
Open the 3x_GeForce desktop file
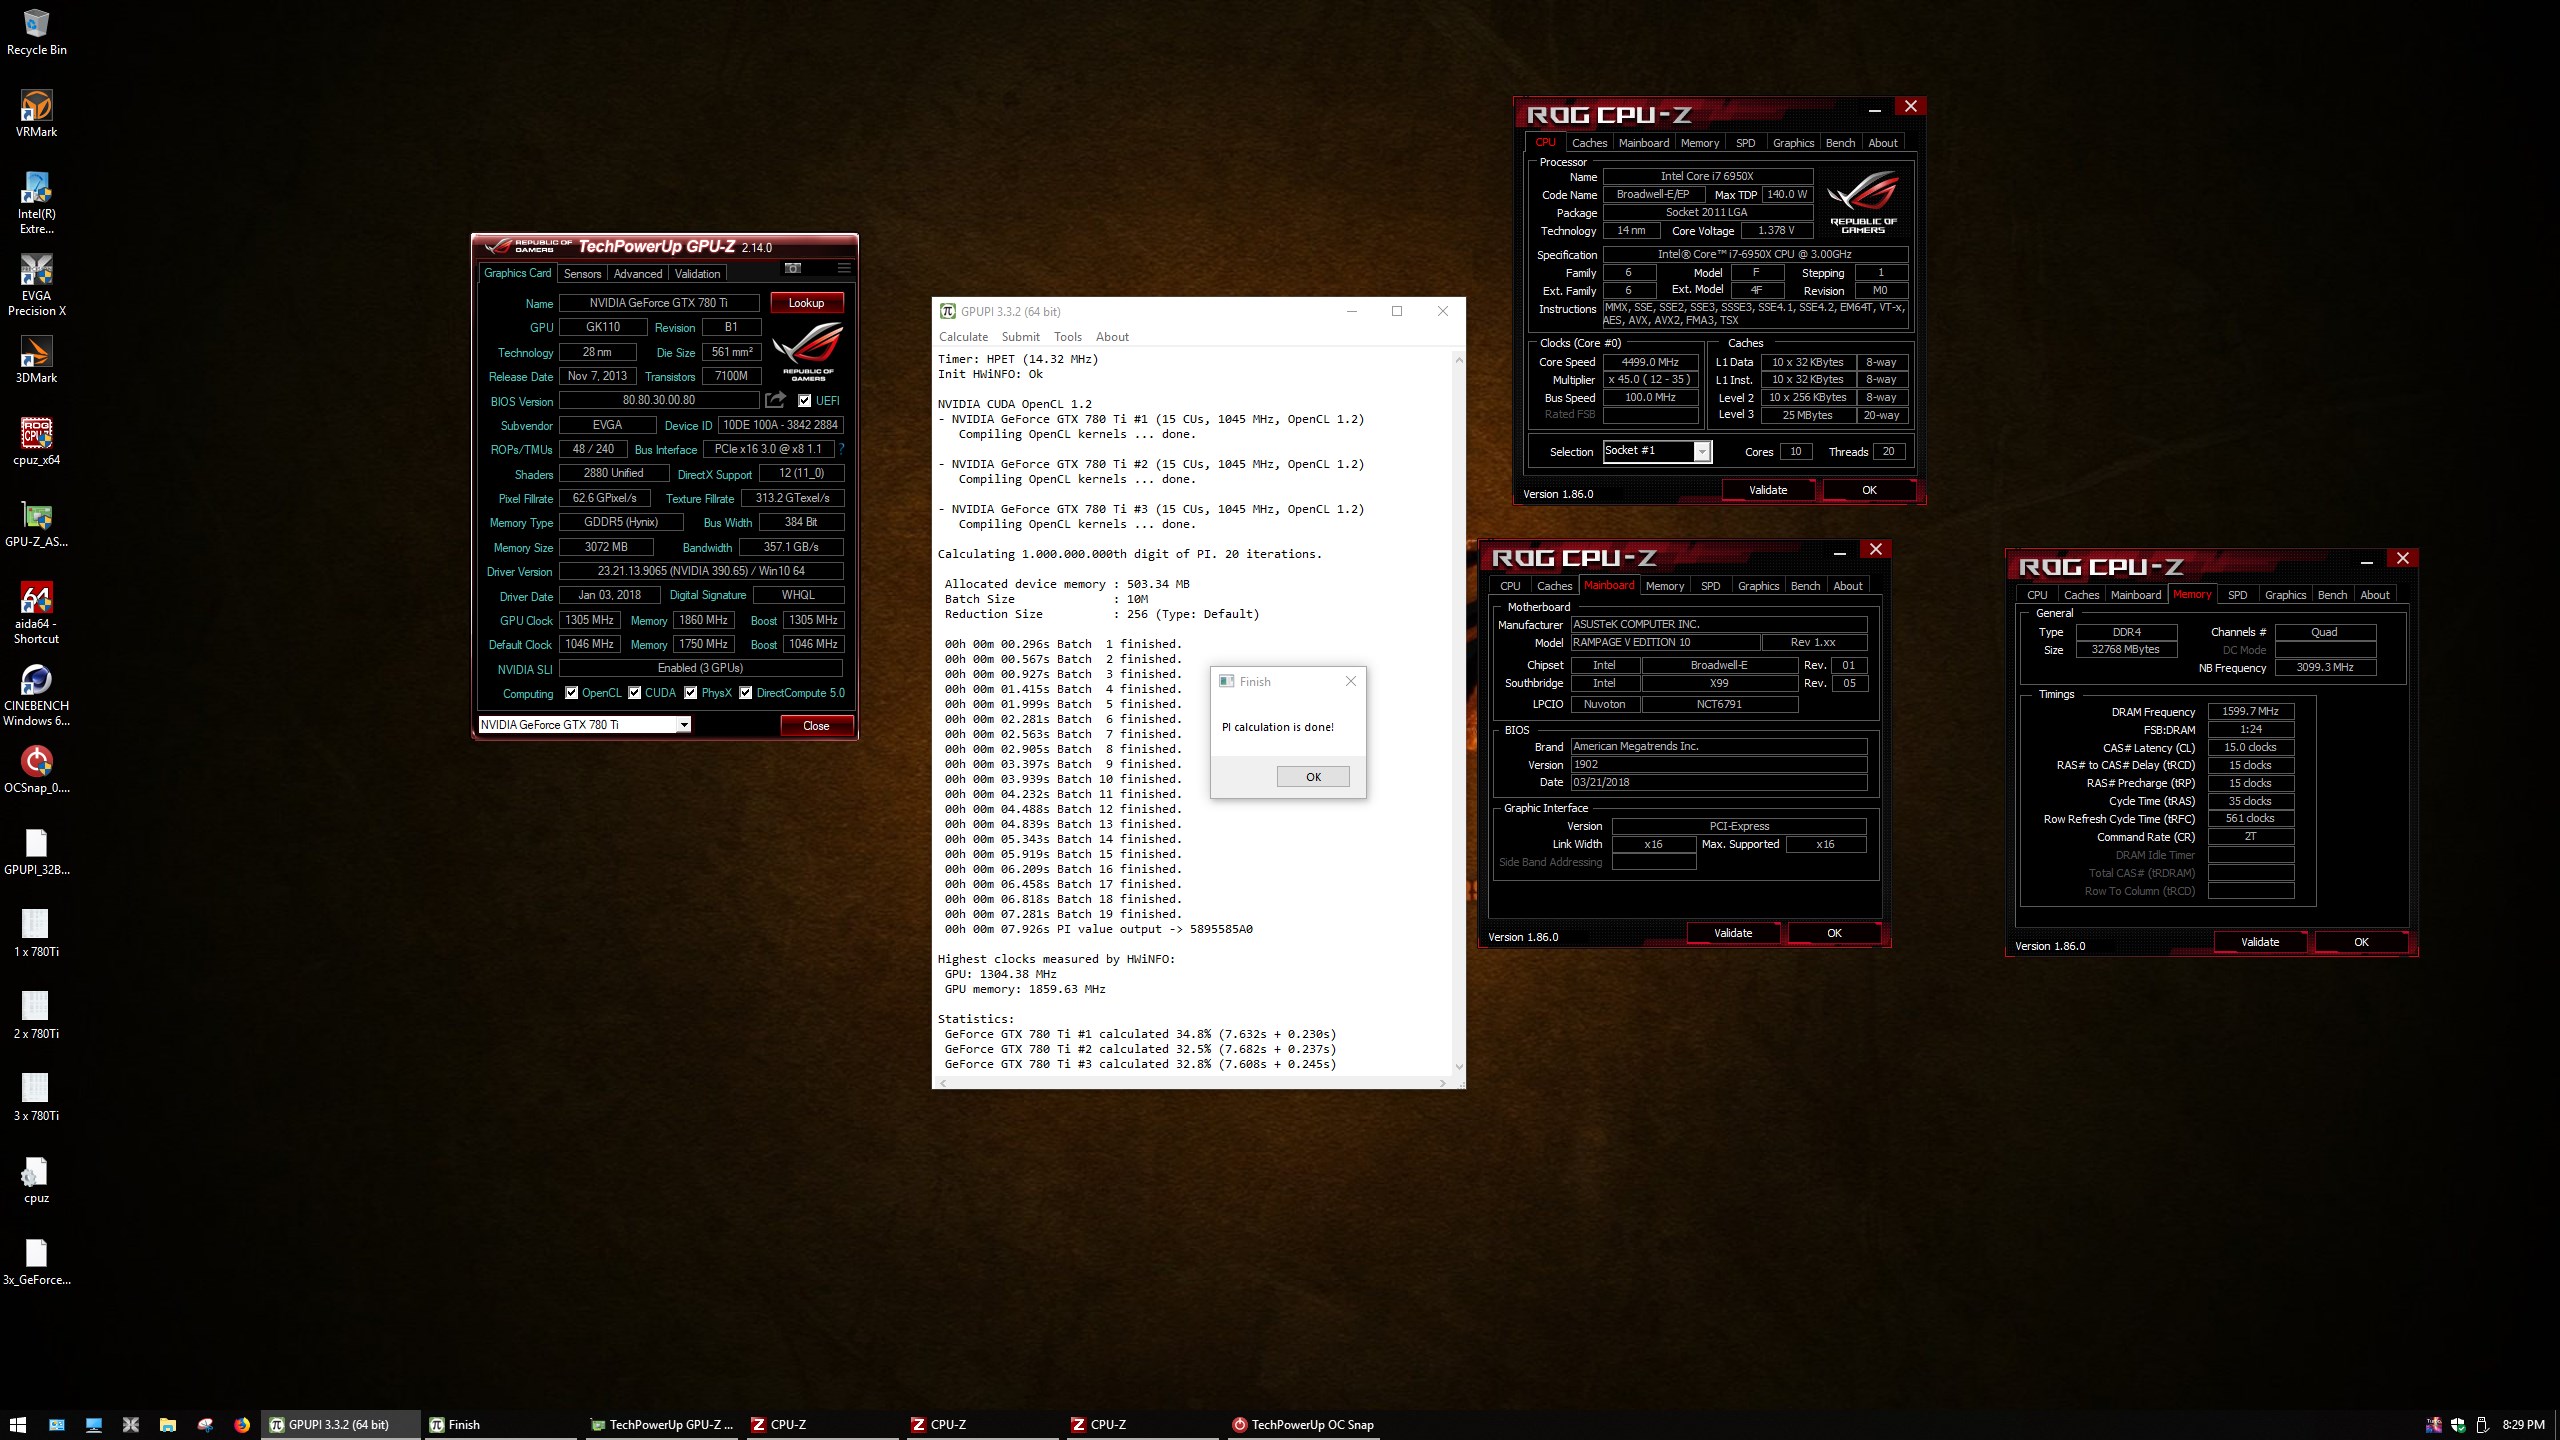tap(36, 1262)
